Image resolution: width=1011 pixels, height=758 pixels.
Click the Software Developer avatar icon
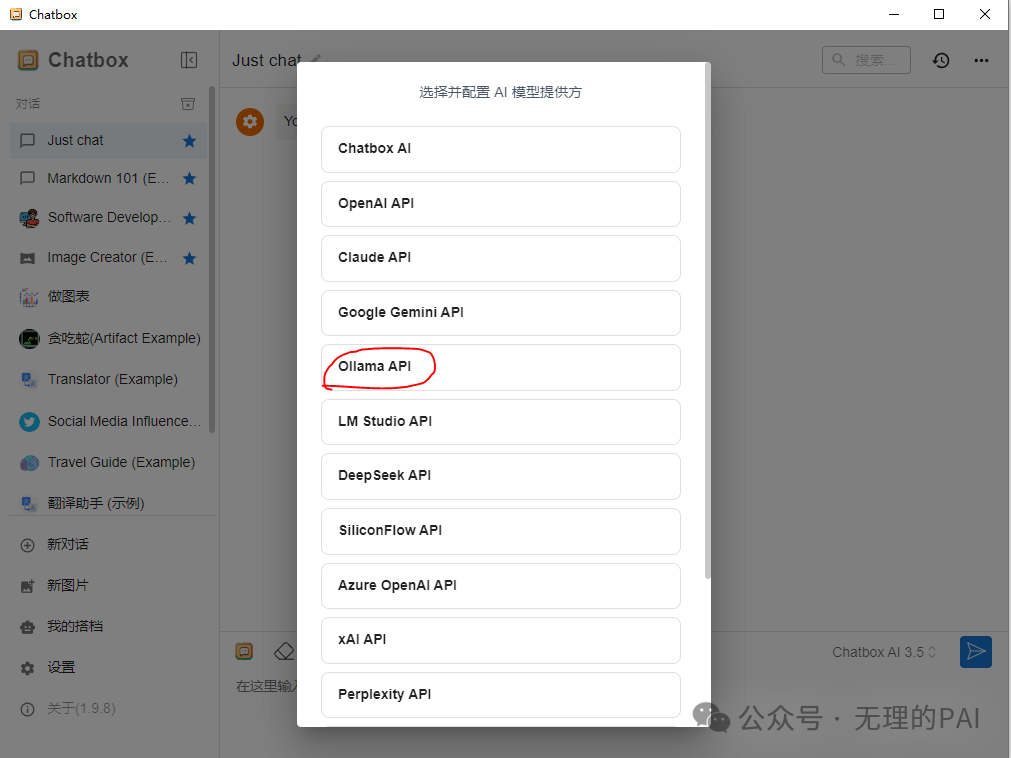click(28, 219)
